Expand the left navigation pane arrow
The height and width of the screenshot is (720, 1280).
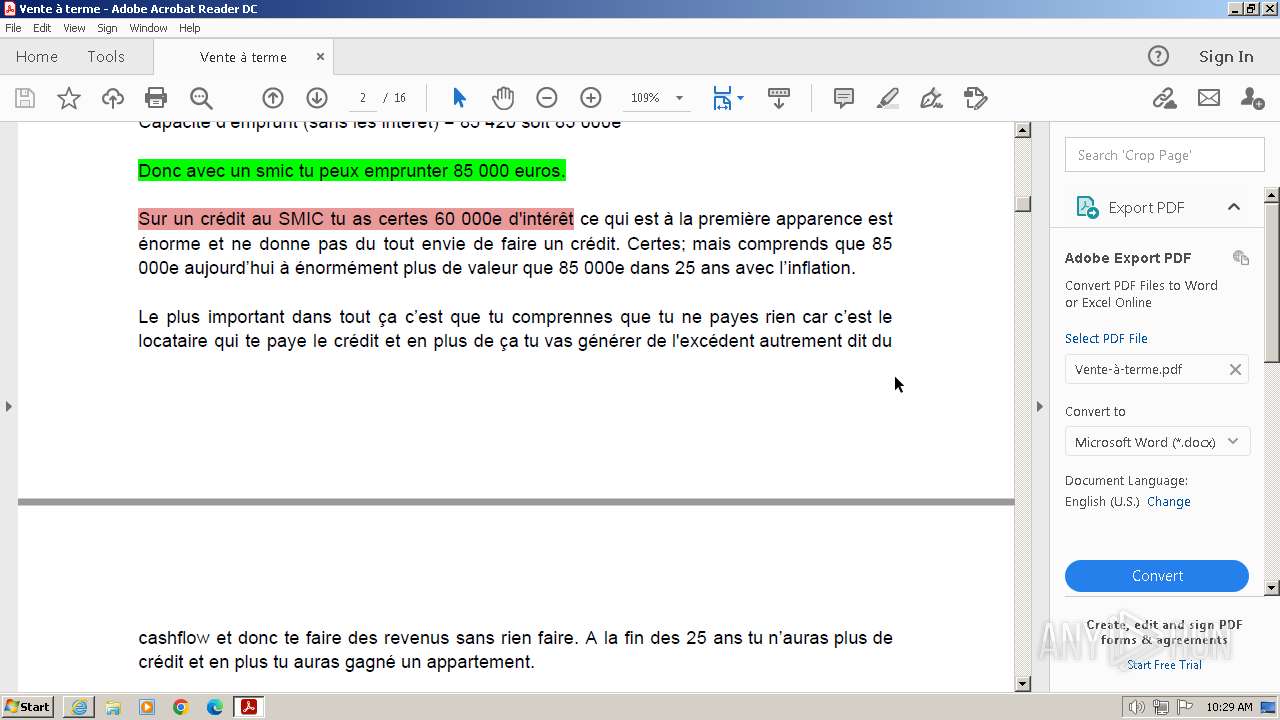pyautogui.click(x=8, y=406)
